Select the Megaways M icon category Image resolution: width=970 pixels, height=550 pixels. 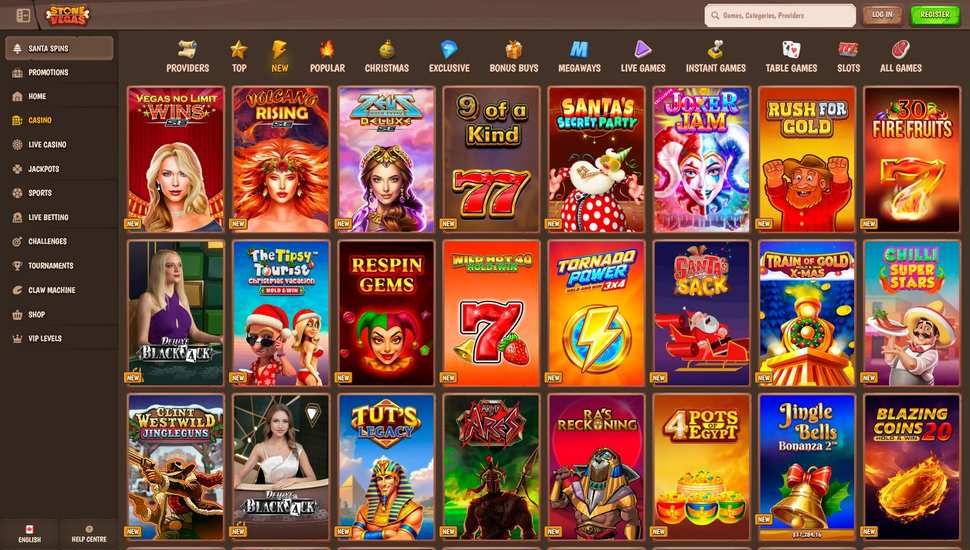point(579,56)
